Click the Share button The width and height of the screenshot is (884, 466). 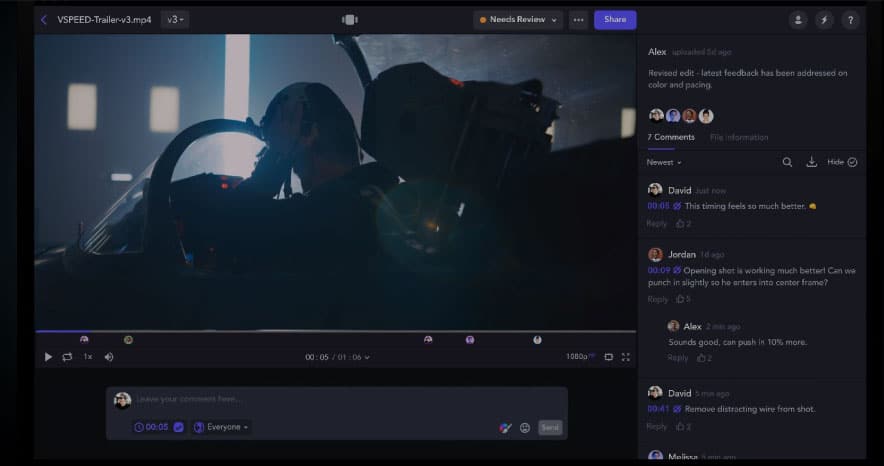[615, 19]
